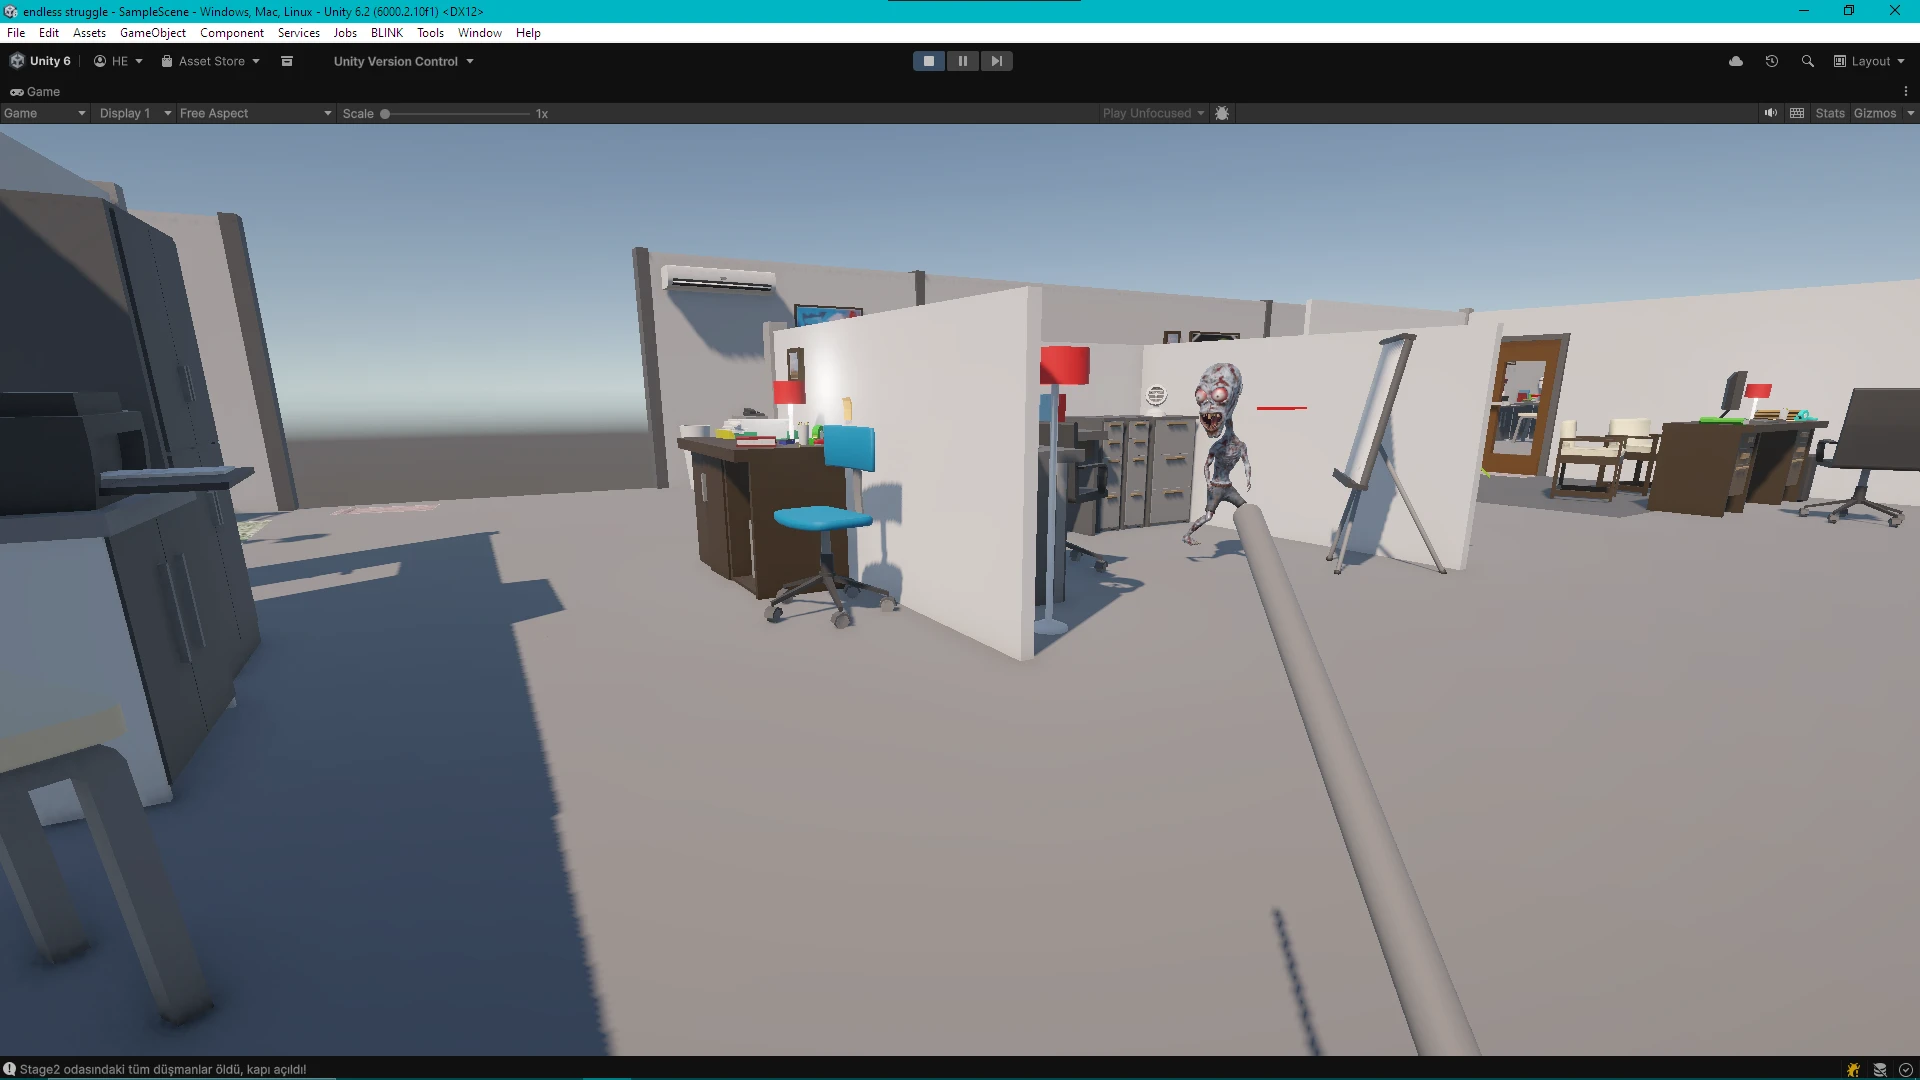1920x1080 pixels.
Task: Click the package box icon in the toolbar
Action: [x=287, y=61]
